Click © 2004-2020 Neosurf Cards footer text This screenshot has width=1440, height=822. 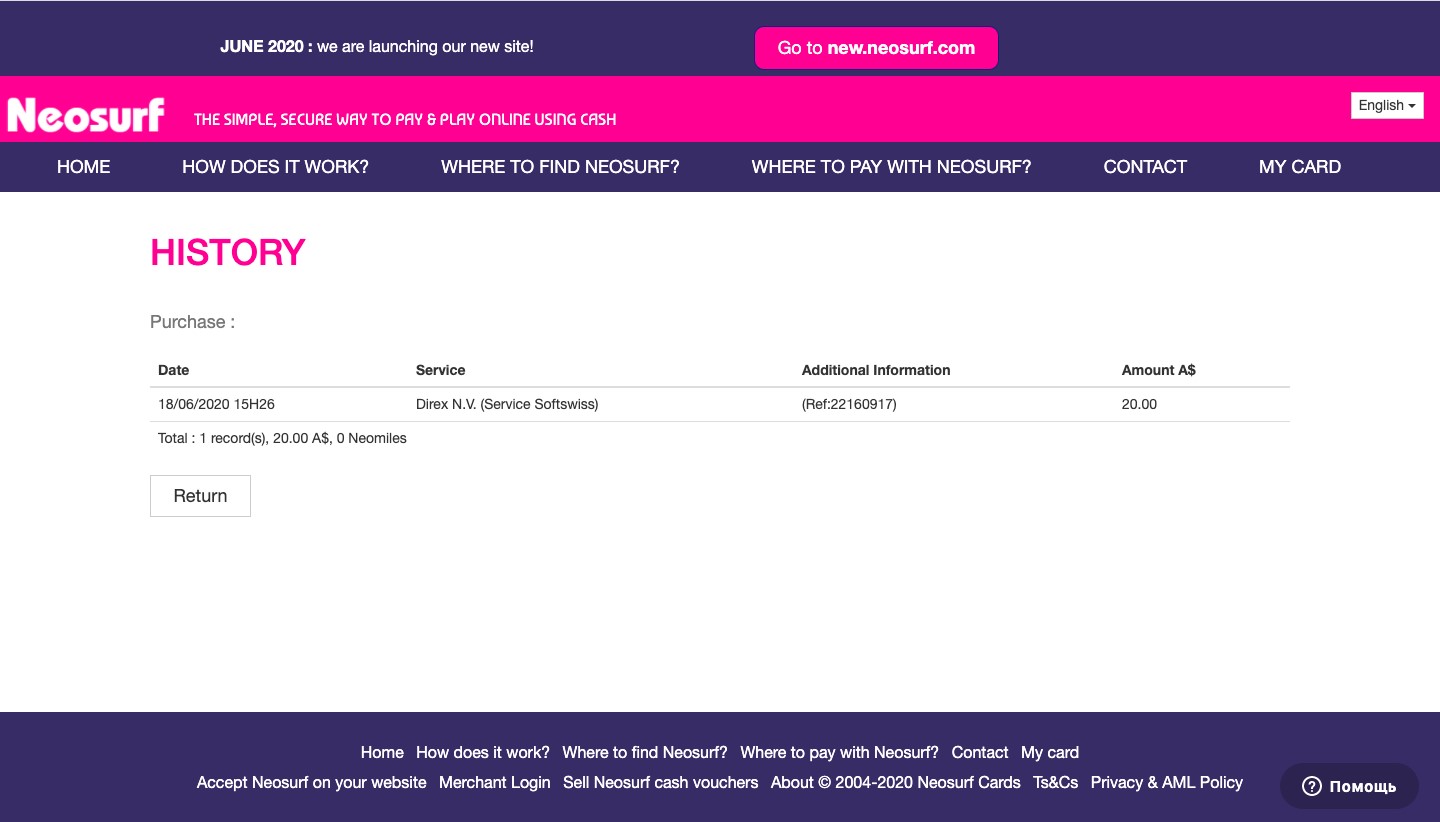point(919,782)
